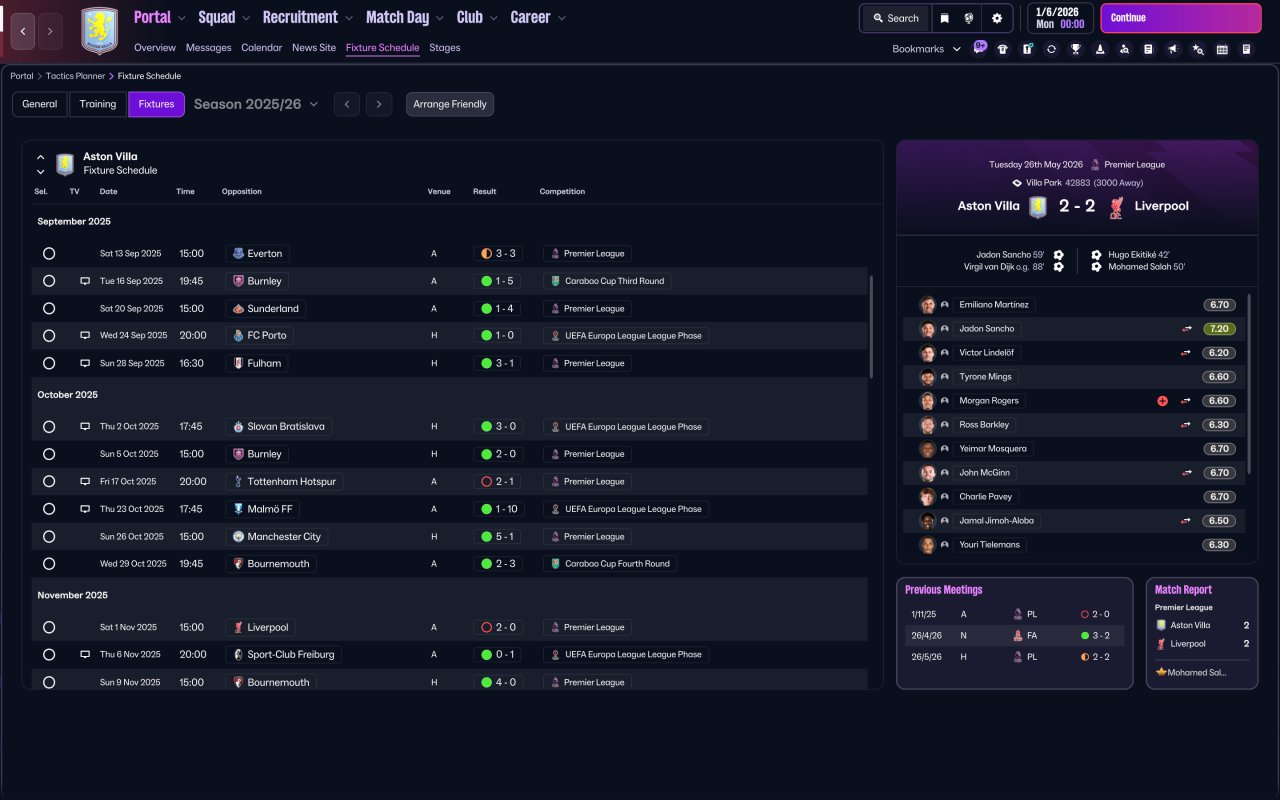Viewport: 1280px width, 800px height.
Task: Select the radio button for Slovan Bratislava fixture
Action: pyautogui.click(x=49, y=427)
